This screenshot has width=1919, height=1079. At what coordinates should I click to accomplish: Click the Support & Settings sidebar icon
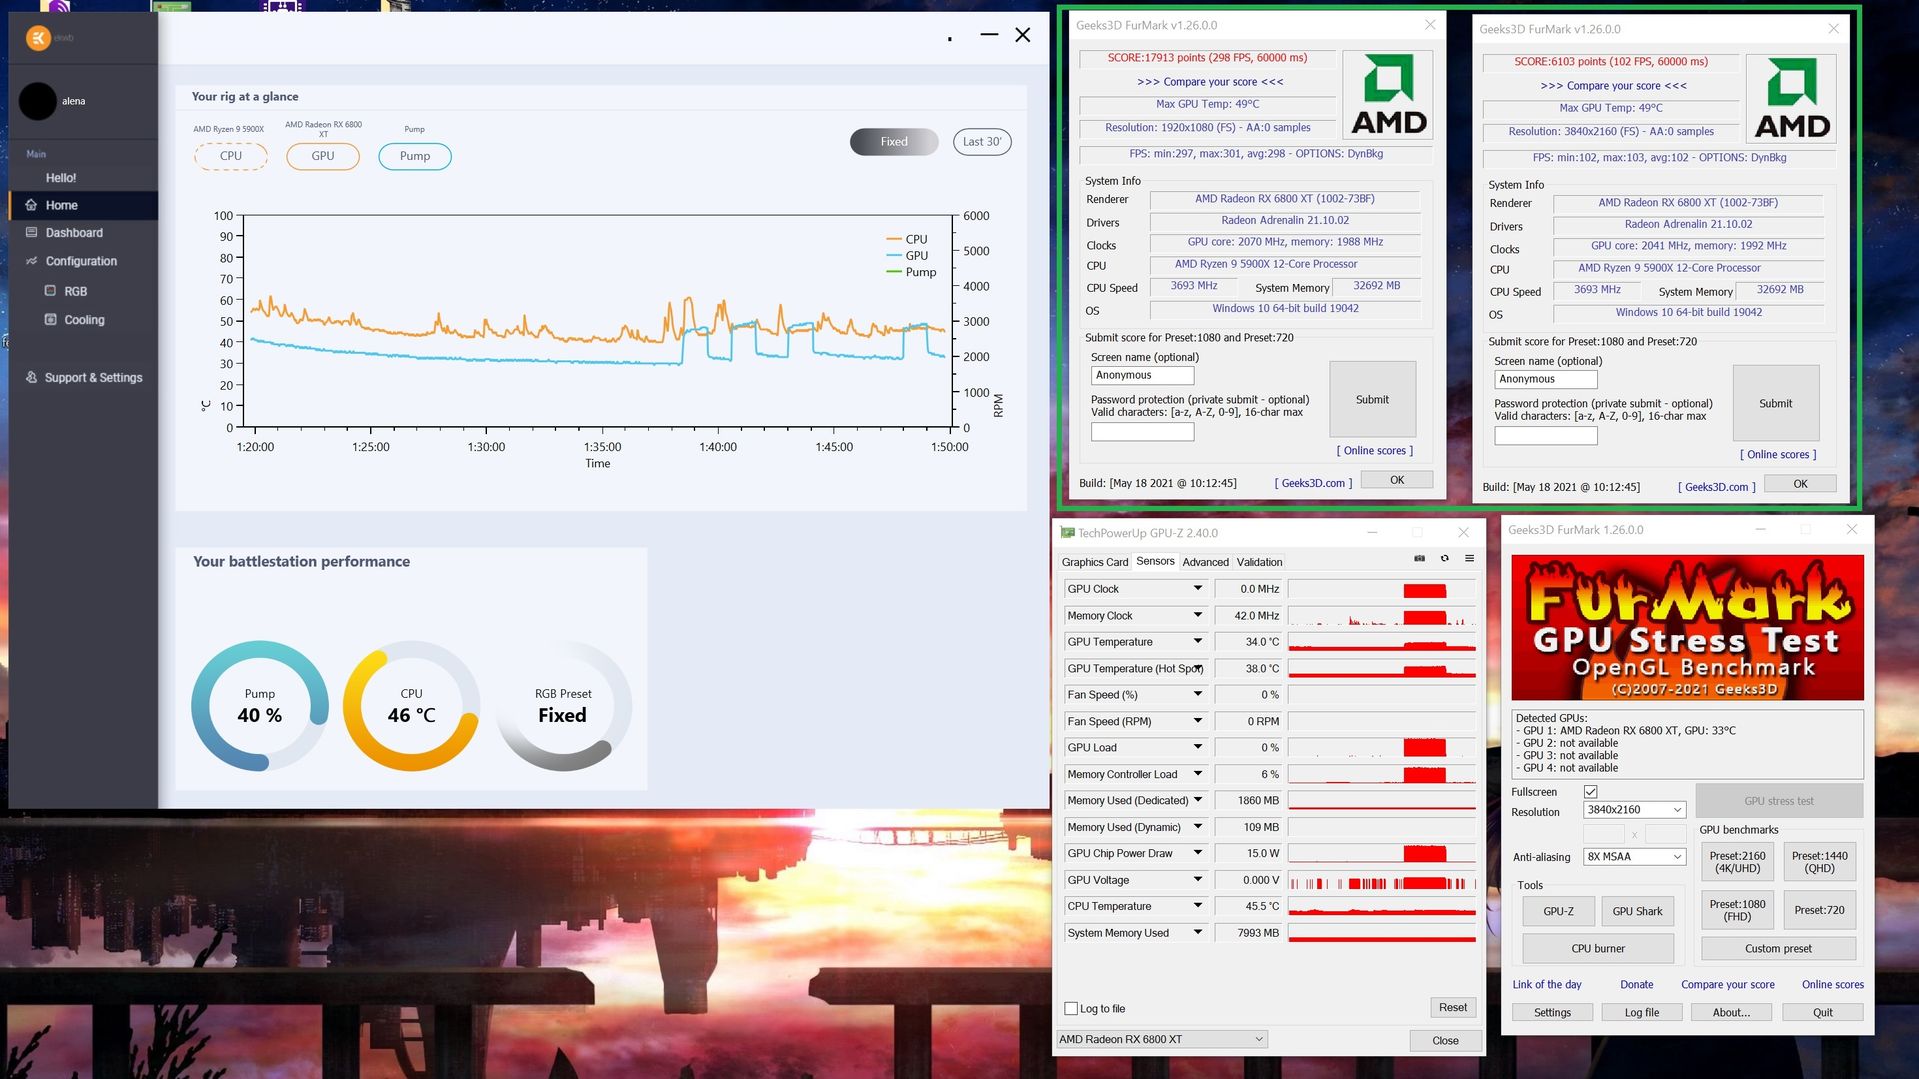pos(32,378)
